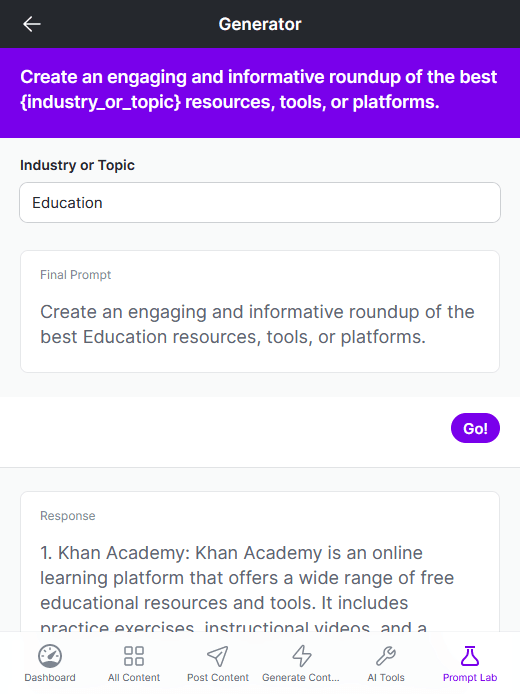Select the AI Tools wrench icon

tap(386, 655)
